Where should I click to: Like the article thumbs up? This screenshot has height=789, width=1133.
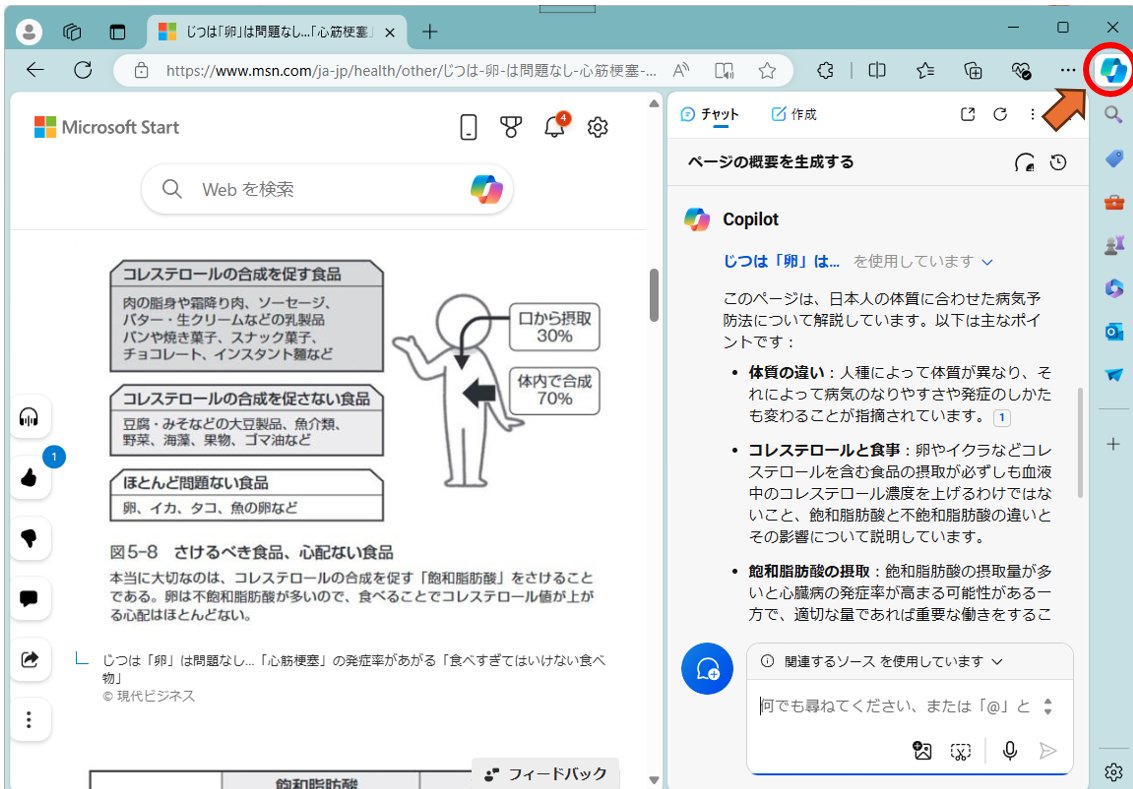pyautogui.click(x=29, y=478)
